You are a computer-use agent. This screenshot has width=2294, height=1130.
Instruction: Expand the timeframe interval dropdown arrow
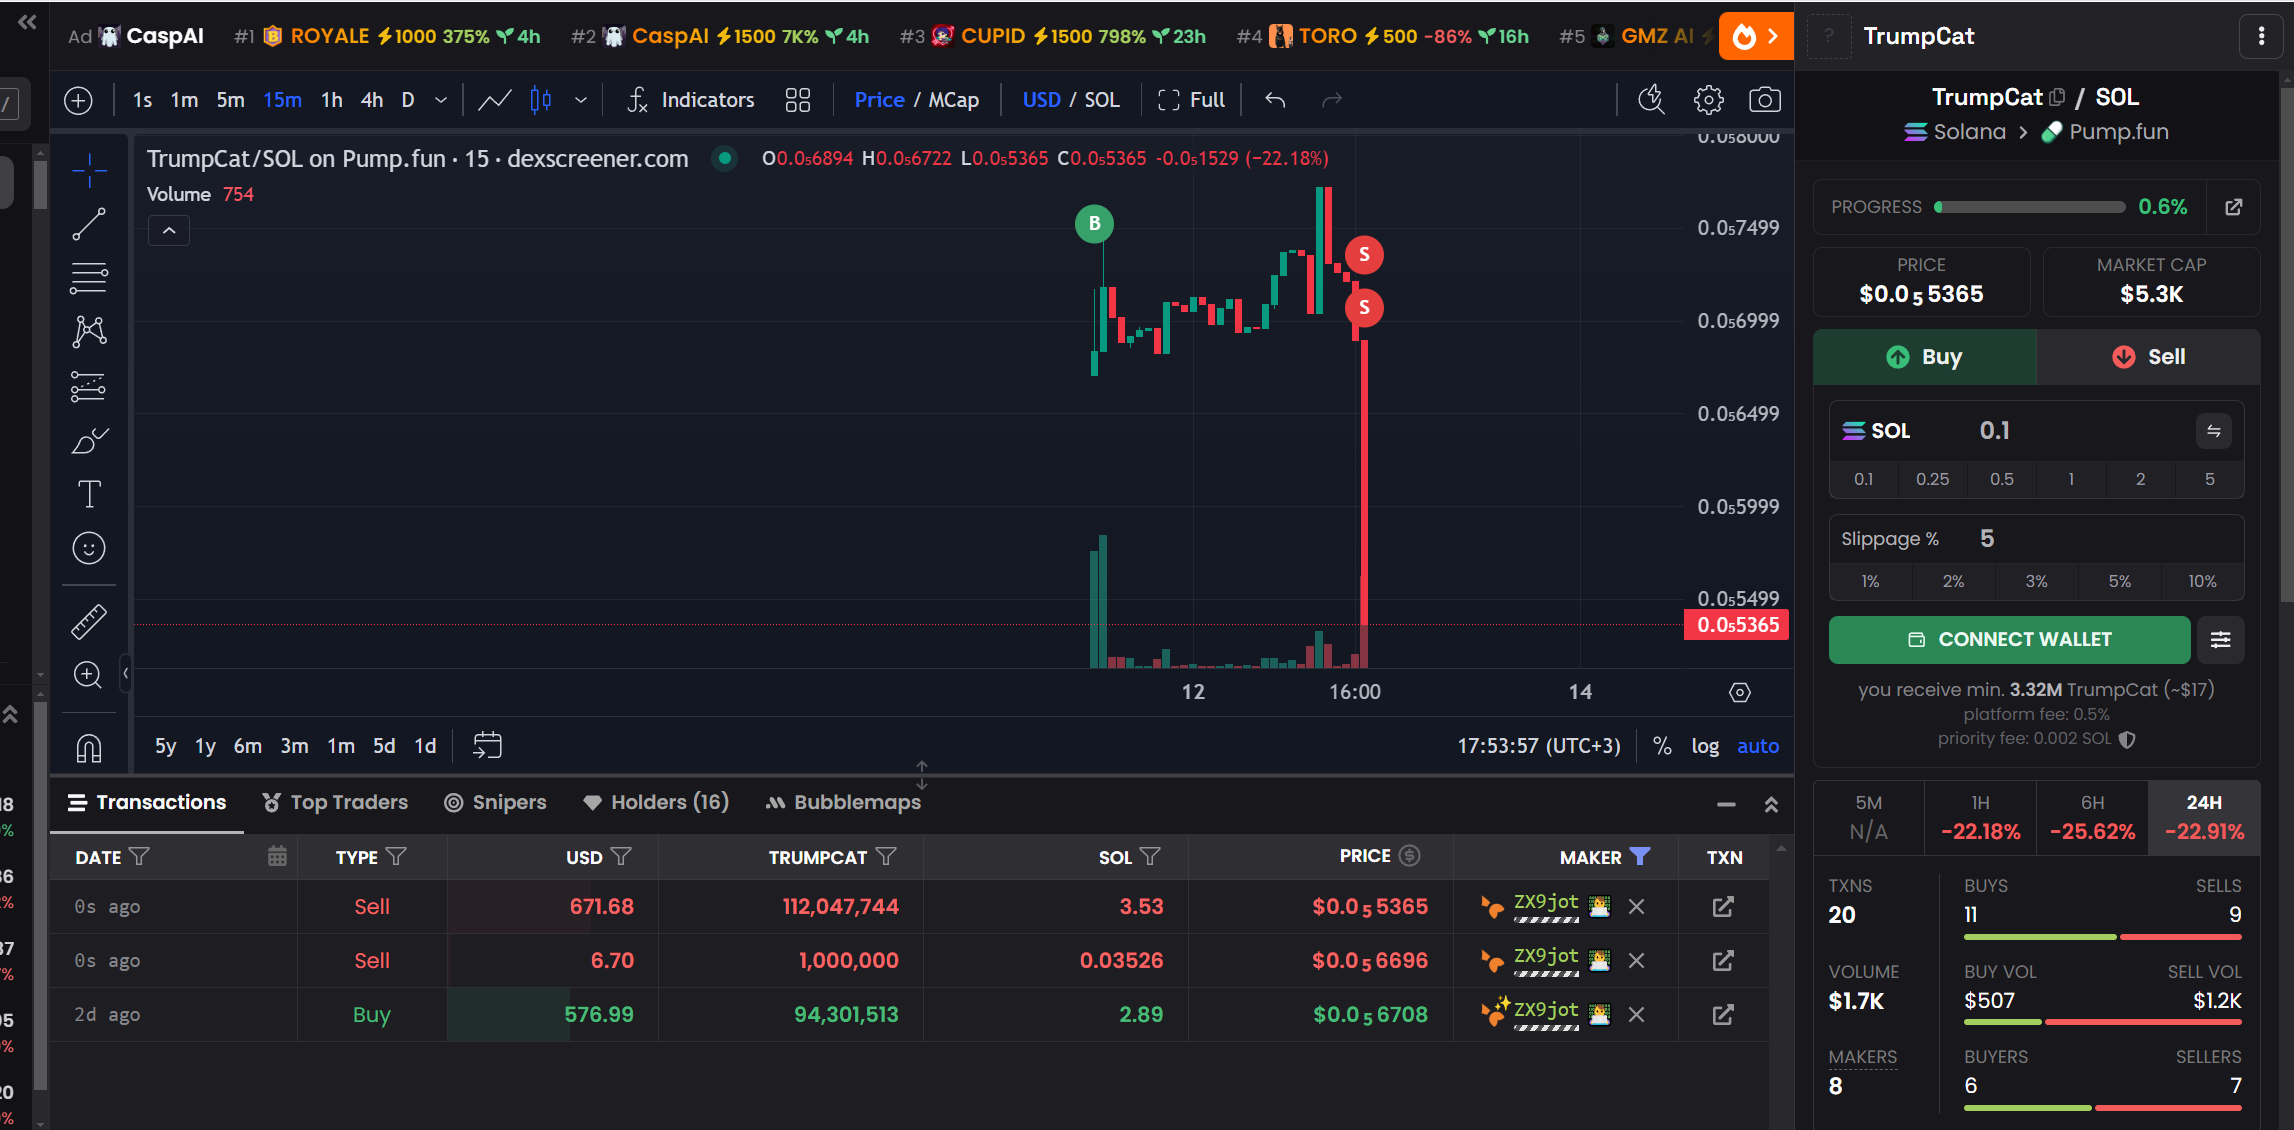point(441,100)
